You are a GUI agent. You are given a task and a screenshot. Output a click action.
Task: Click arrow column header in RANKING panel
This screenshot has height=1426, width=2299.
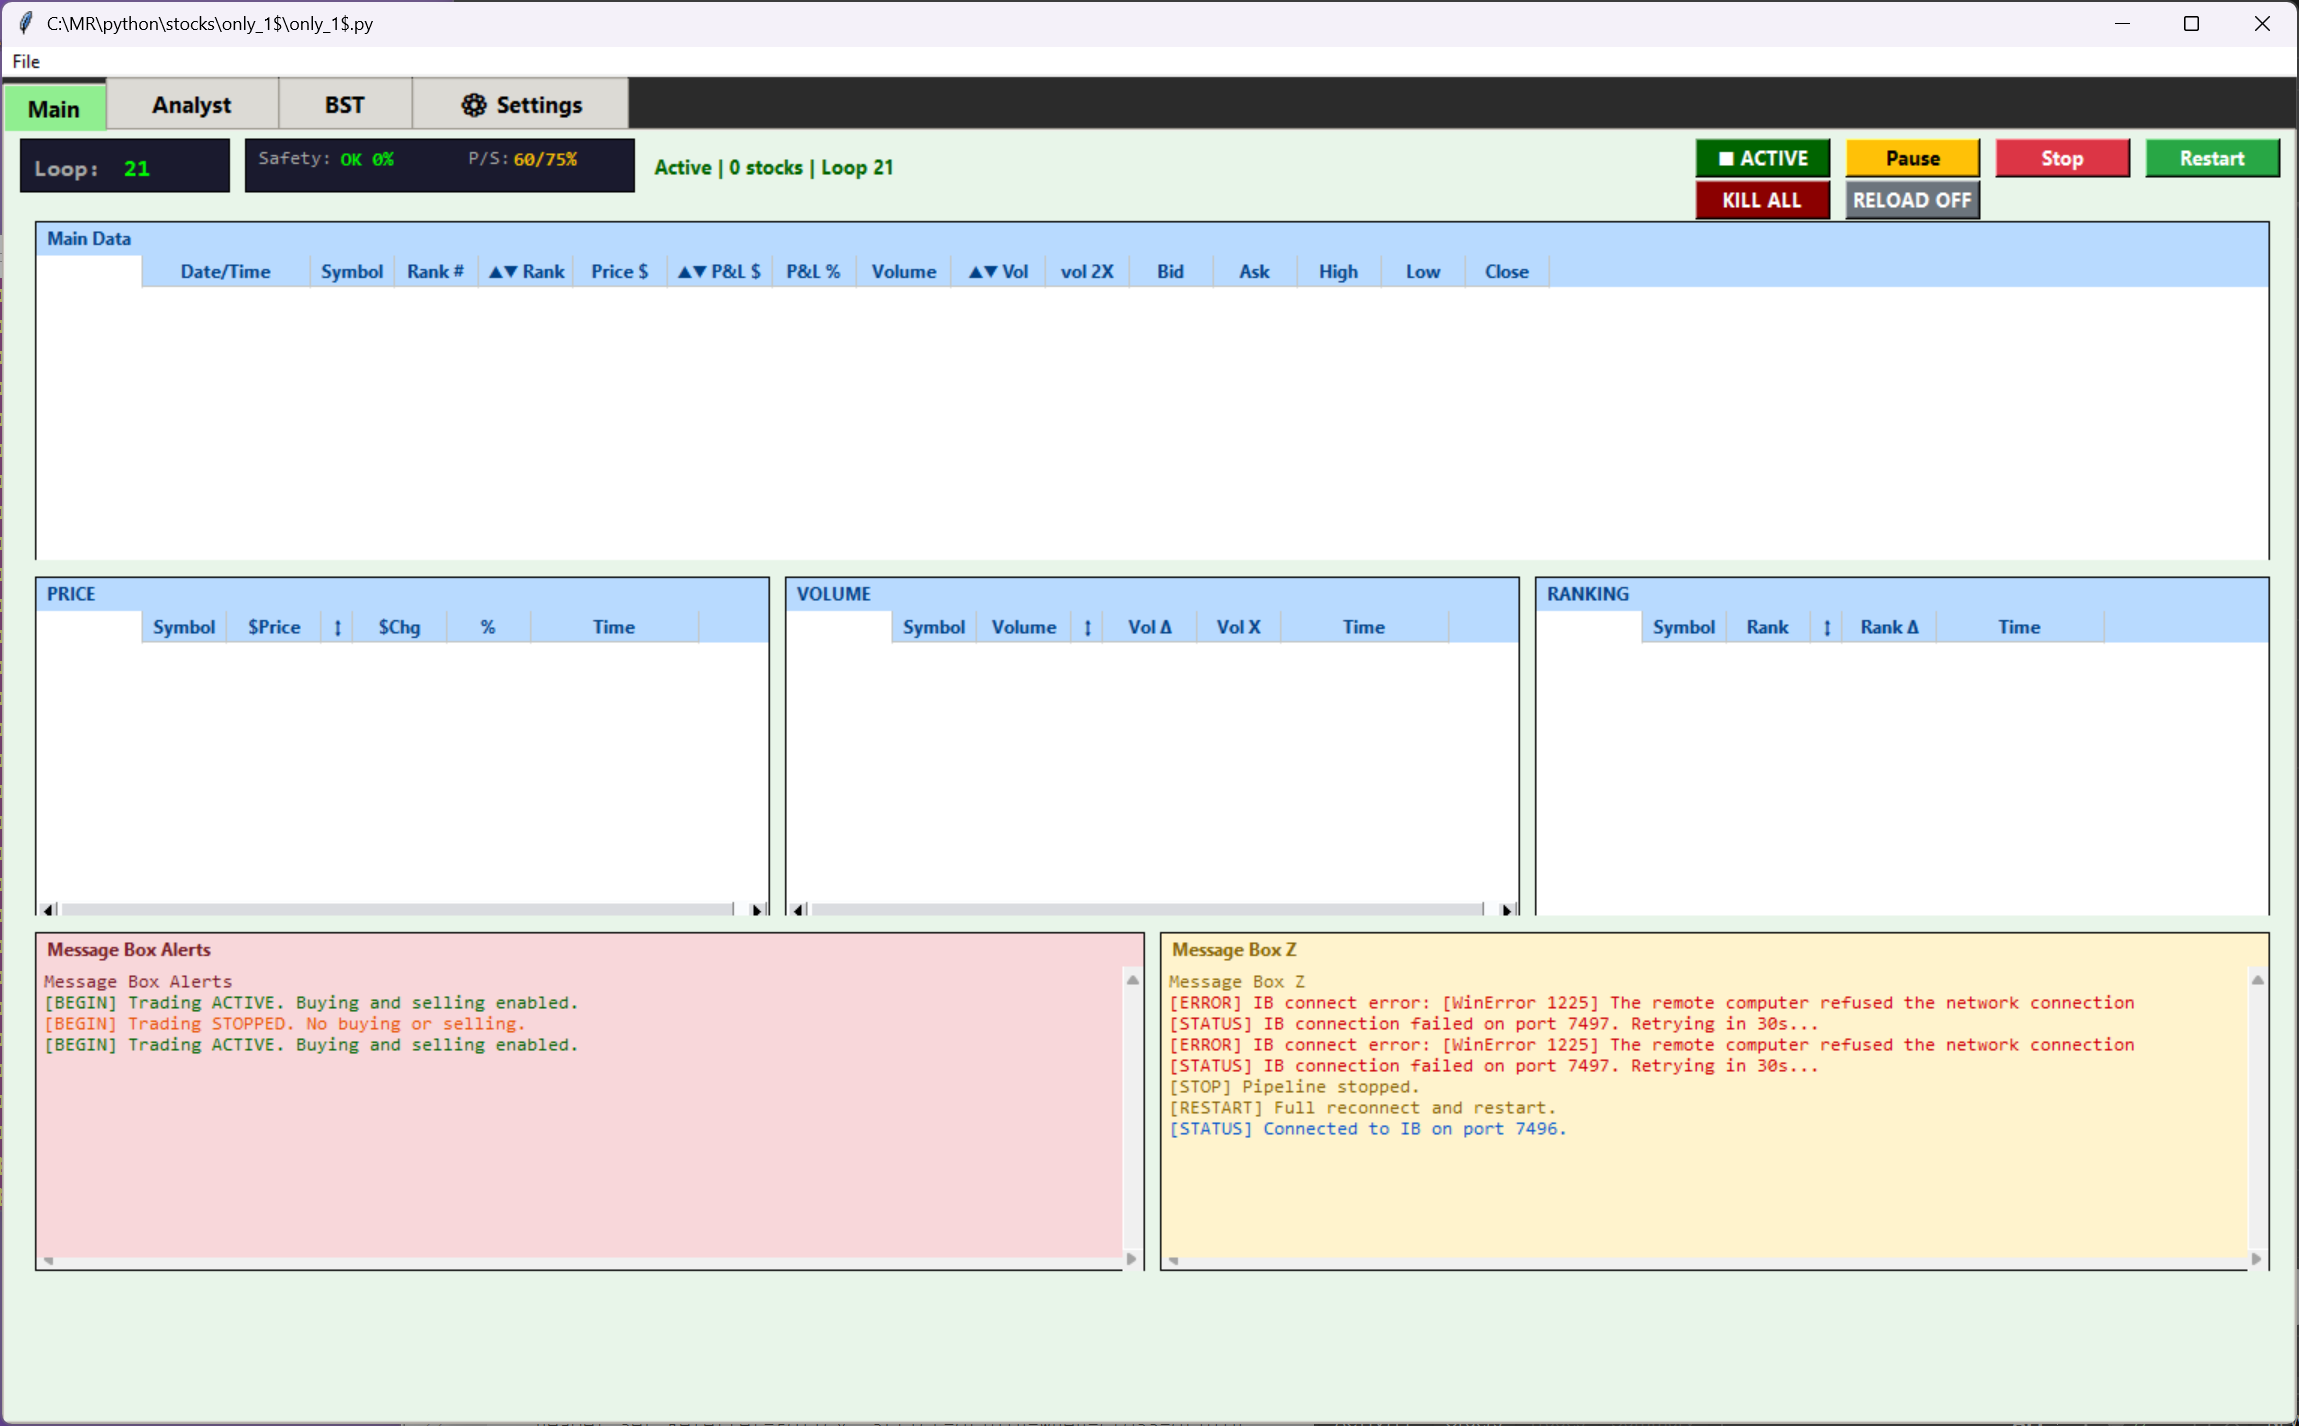pos(1827,627)
